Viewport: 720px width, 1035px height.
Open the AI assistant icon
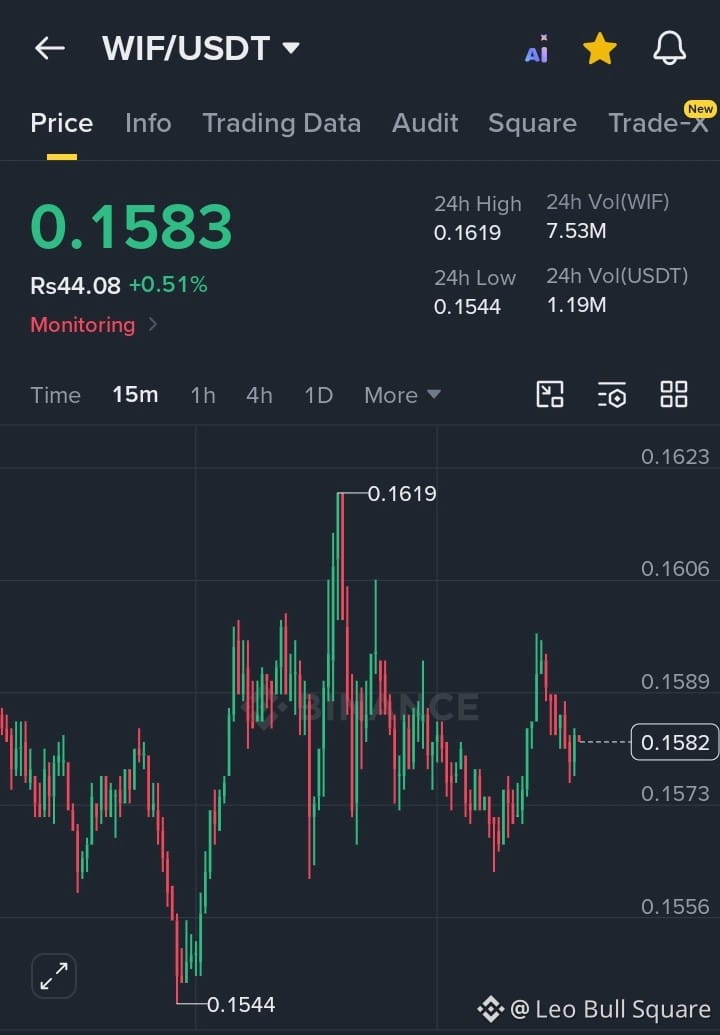pyautogui.click(x=537, y=49)
